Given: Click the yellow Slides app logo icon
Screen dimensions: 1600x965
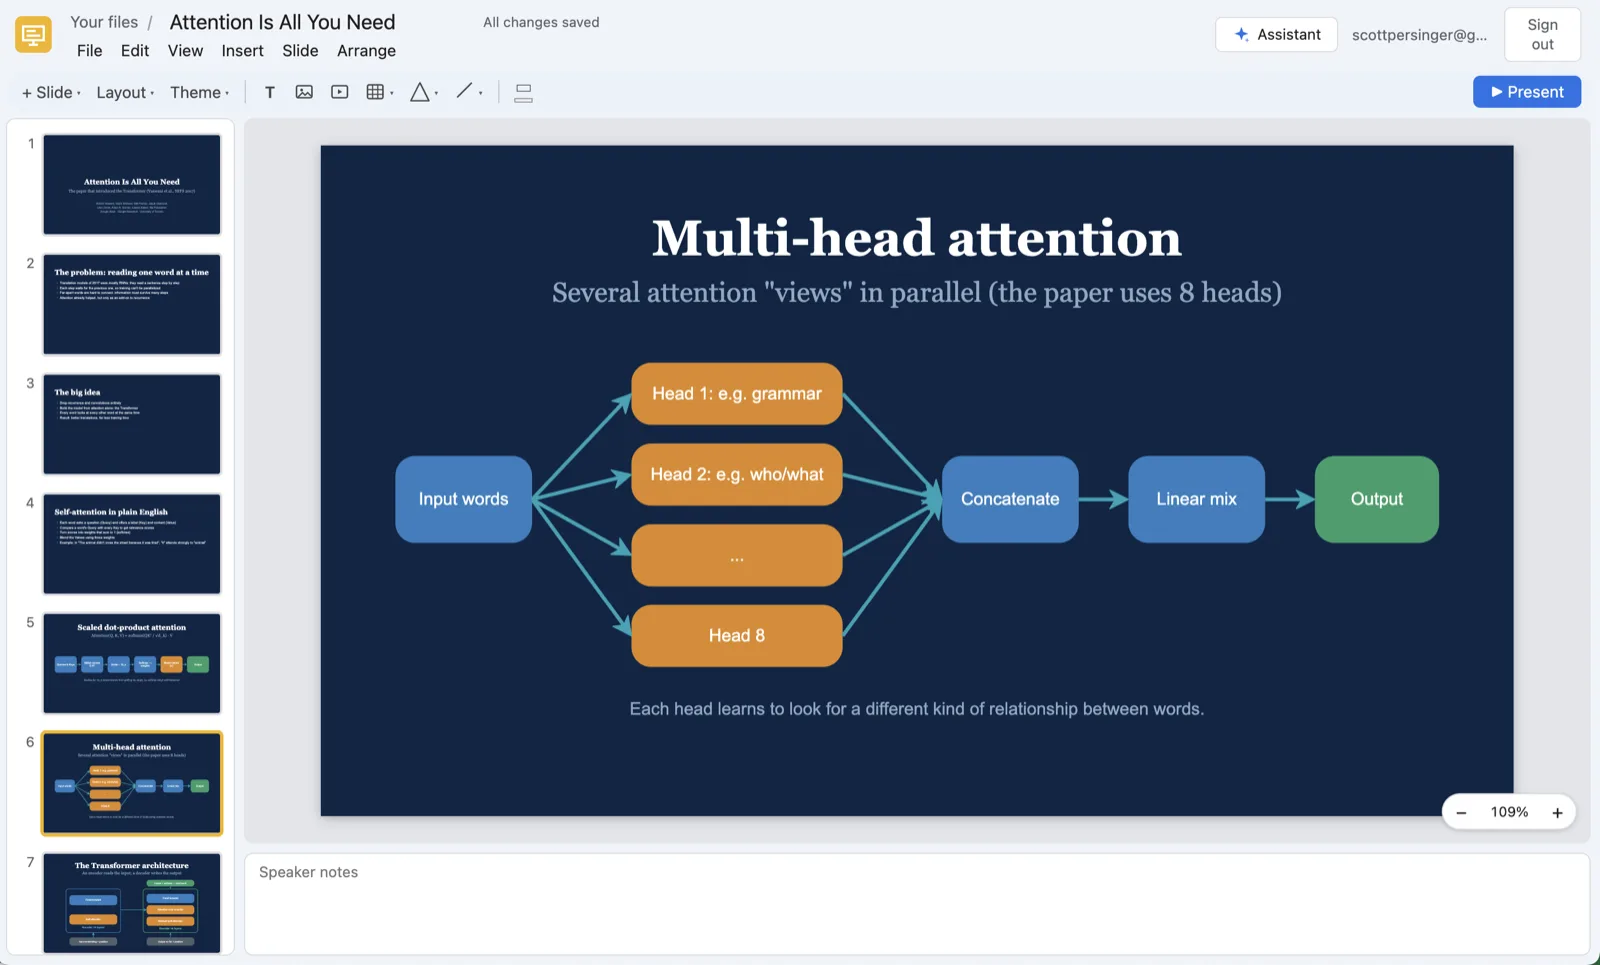Looking at the screenshot, I should tap(33, 35).
